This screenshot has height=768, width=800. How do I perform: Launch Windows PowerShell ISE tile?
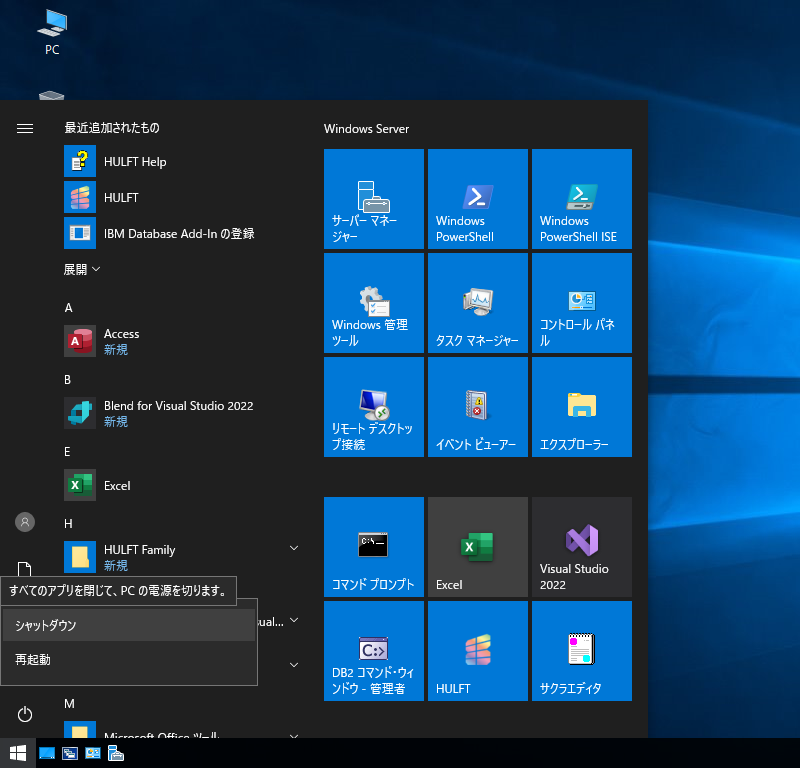pyautogui.click(x=581, y=199)
